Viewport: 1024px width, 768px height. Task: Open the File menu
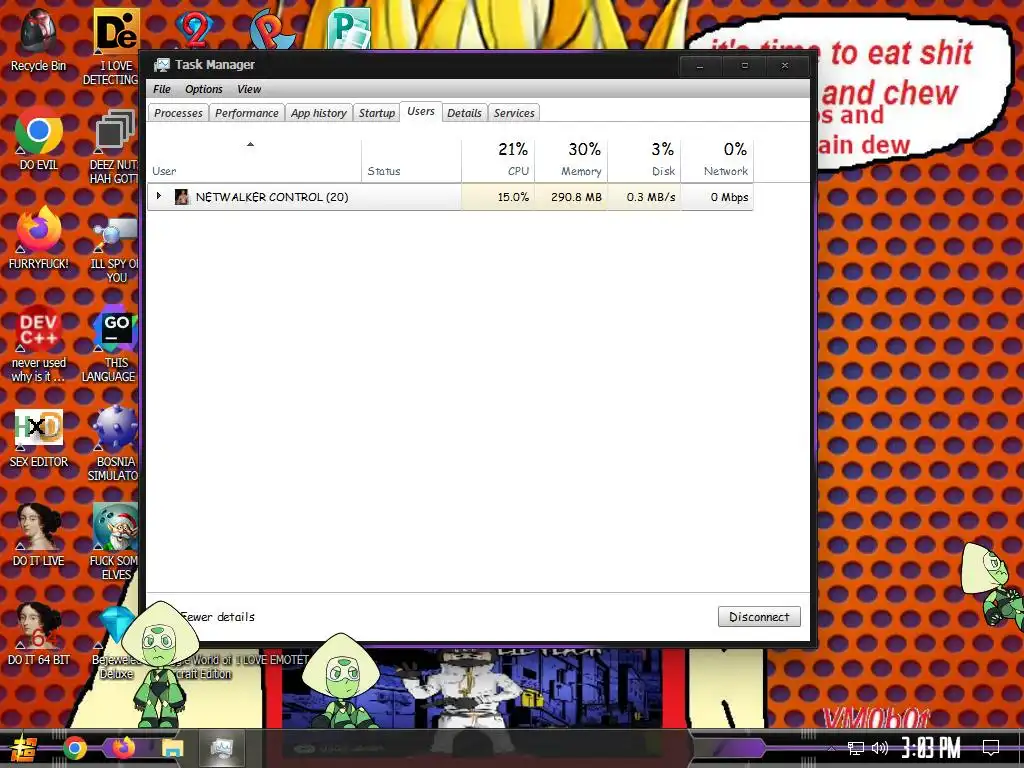[161, 89]
